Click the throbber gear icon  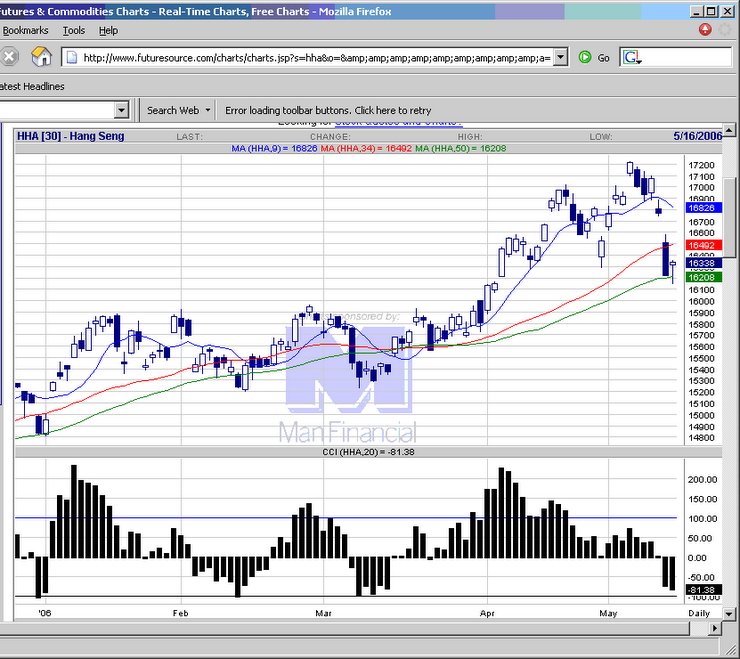click(725, 30)
